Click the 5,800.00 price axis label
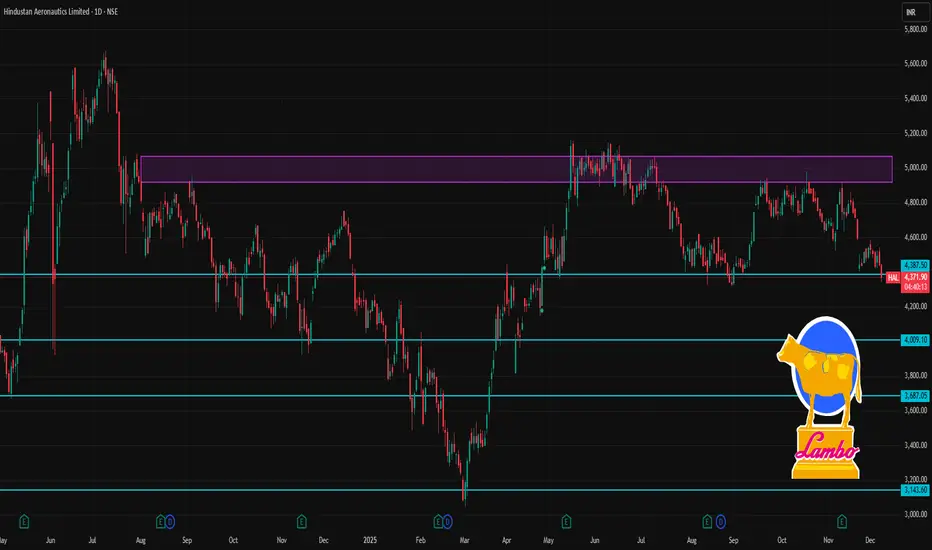 pyautogui.click(x=915, y=29)
